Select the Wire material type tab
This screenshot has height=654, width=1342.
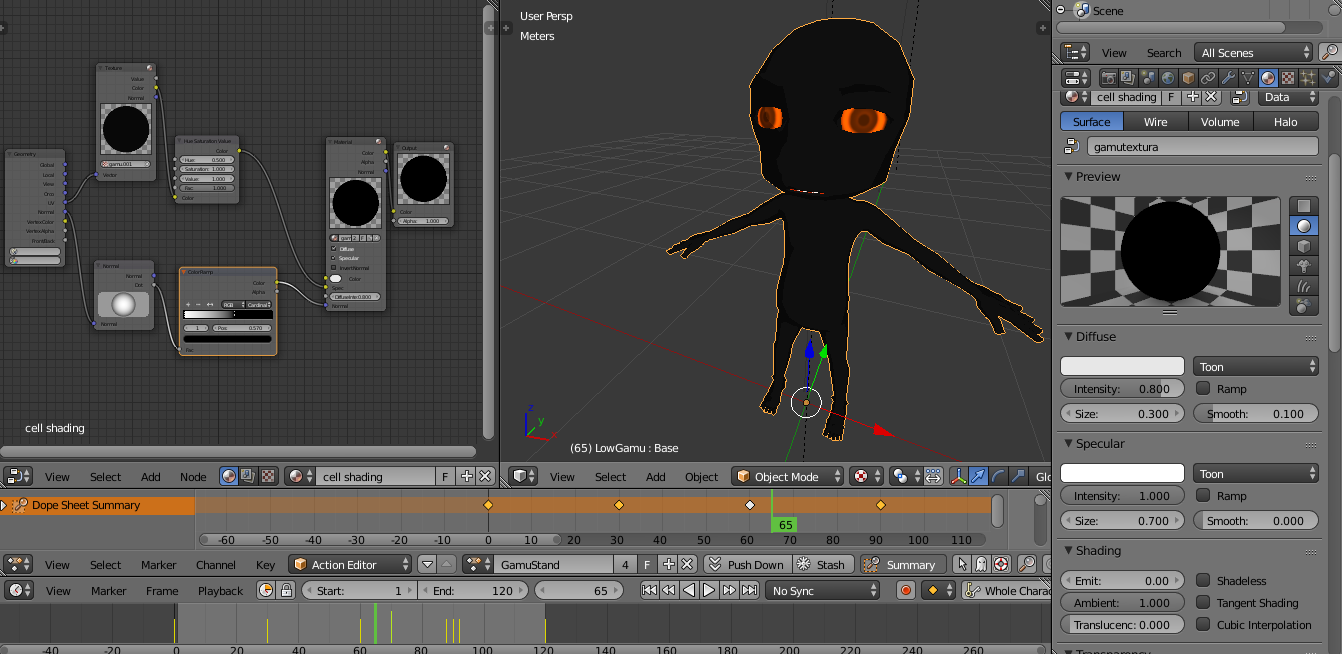tap(1155, 122)
